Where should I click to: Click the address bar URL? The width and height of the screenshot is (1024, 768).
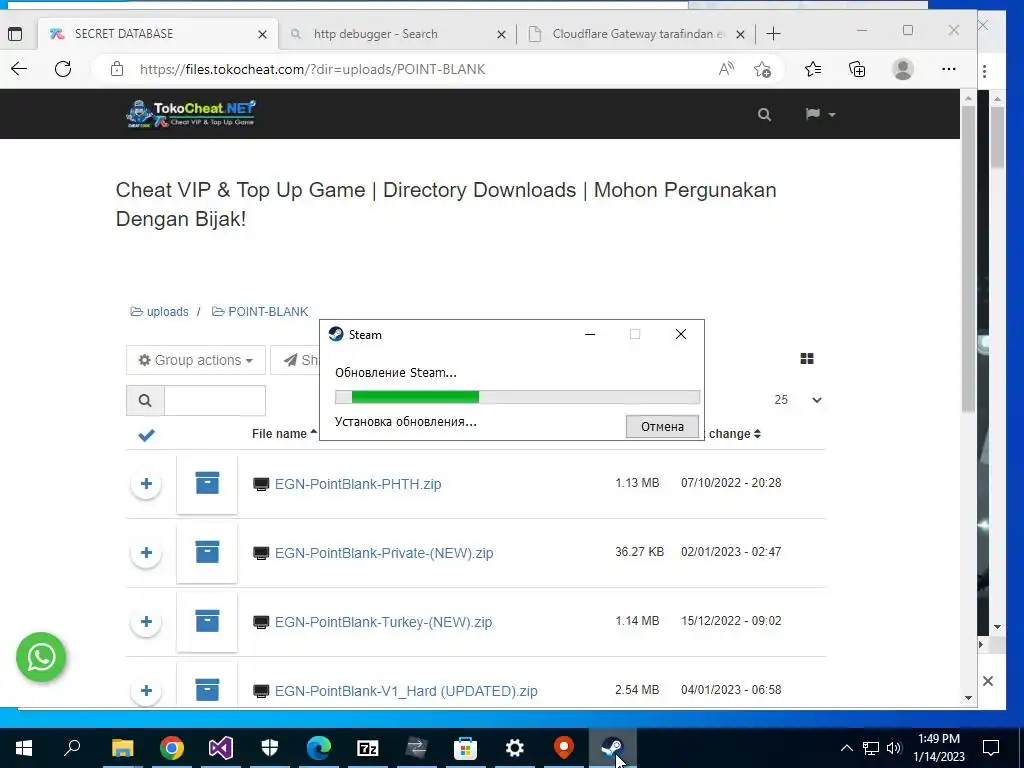(312, 69)
